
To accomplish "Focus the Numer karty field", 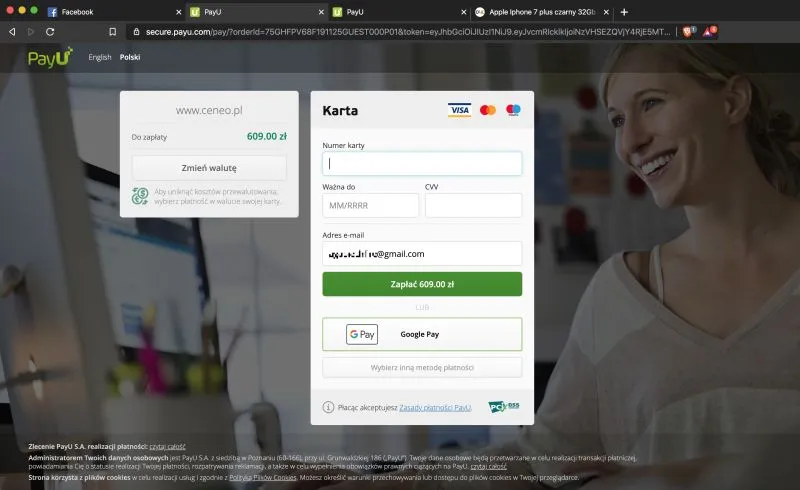I will (422, 163).
